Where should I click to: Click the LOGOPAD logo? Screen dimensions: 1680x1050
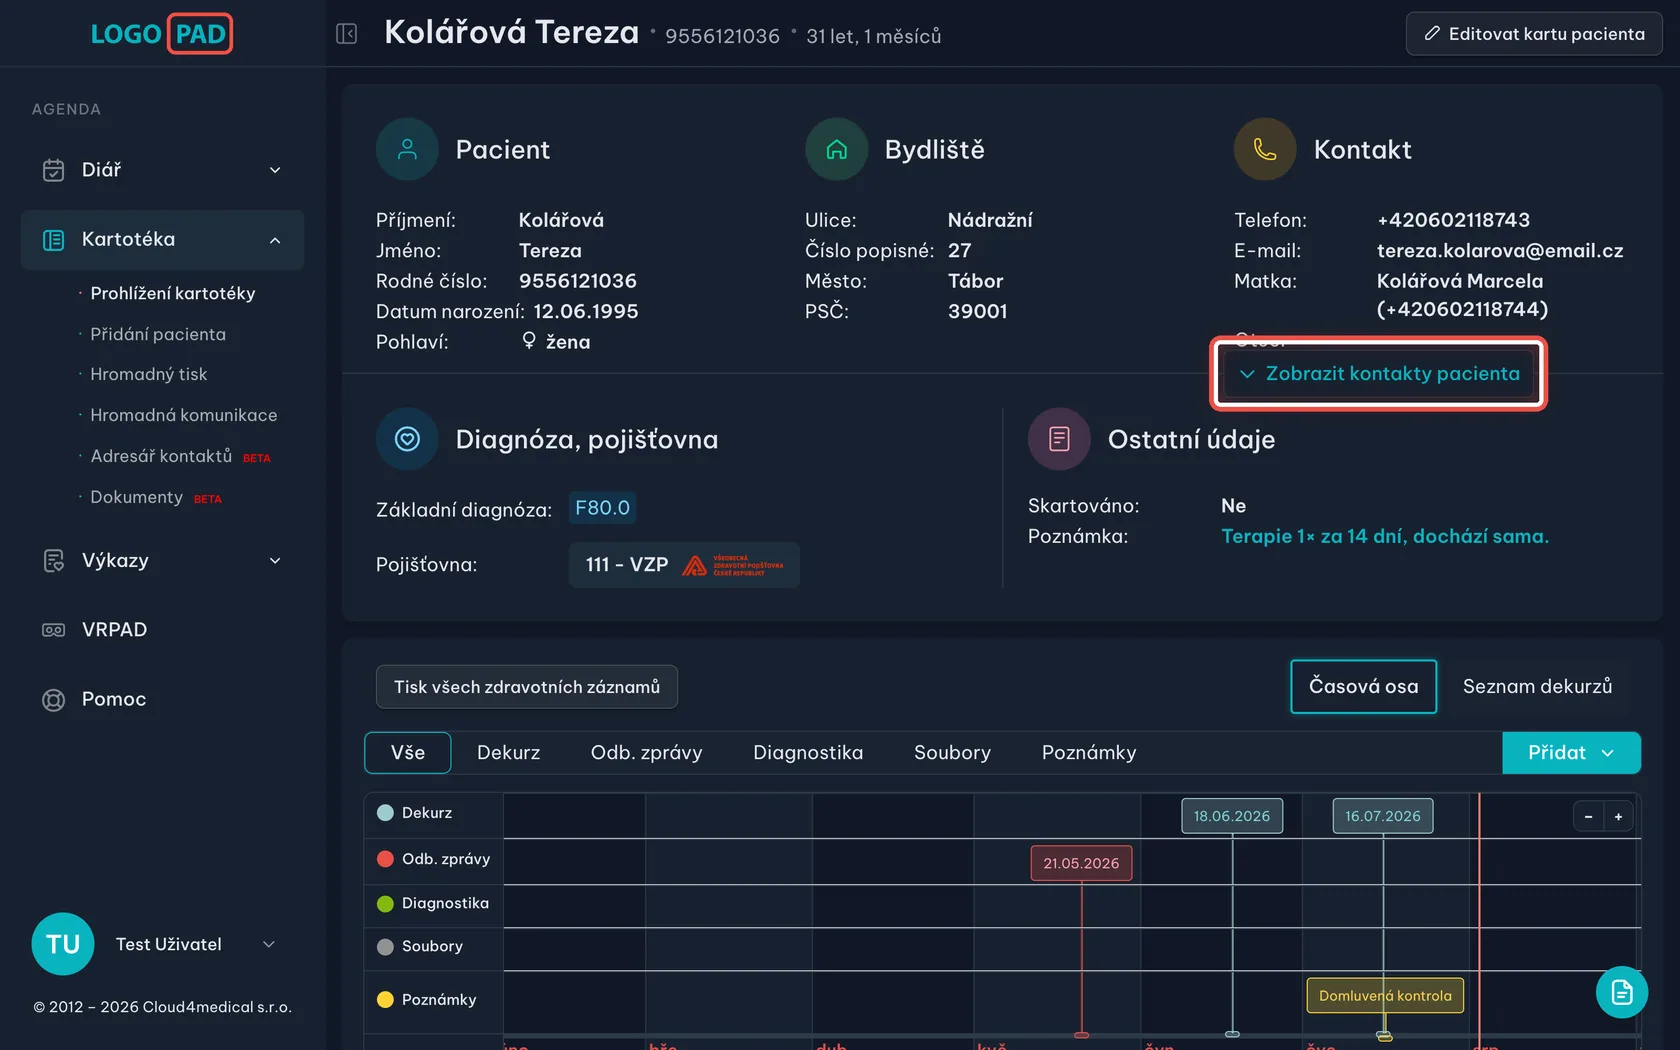(x=162, y=34)
